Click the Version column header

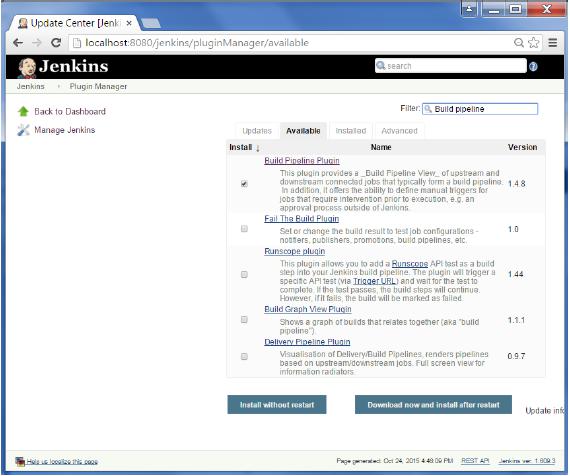click(x=522, y=147)
